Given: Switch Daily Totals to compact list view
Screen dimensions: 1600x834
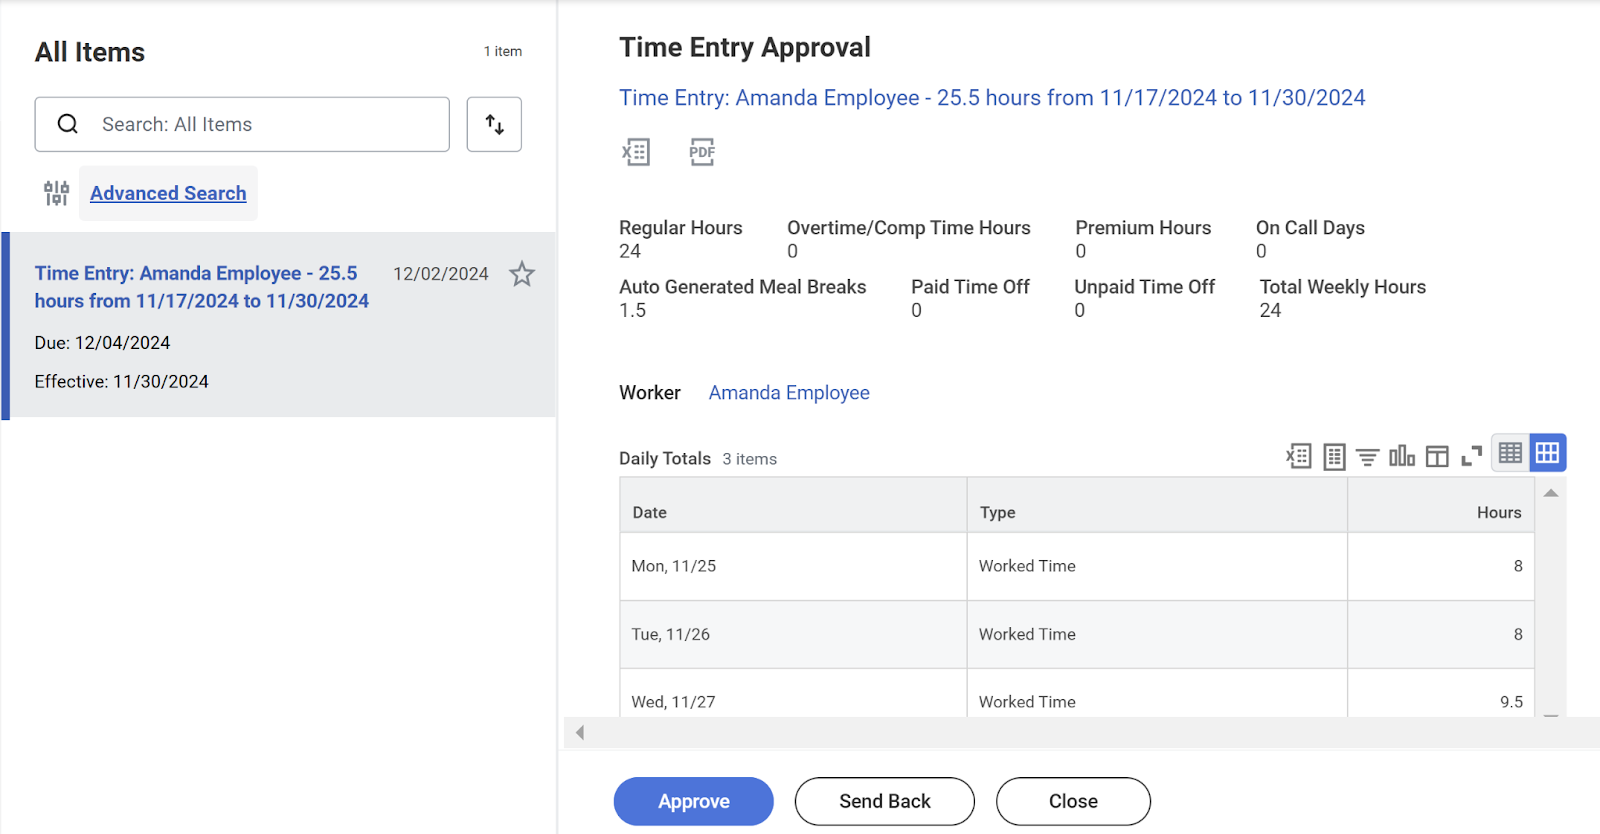Looking at the screenshot, I should (x=1510, y=453).
